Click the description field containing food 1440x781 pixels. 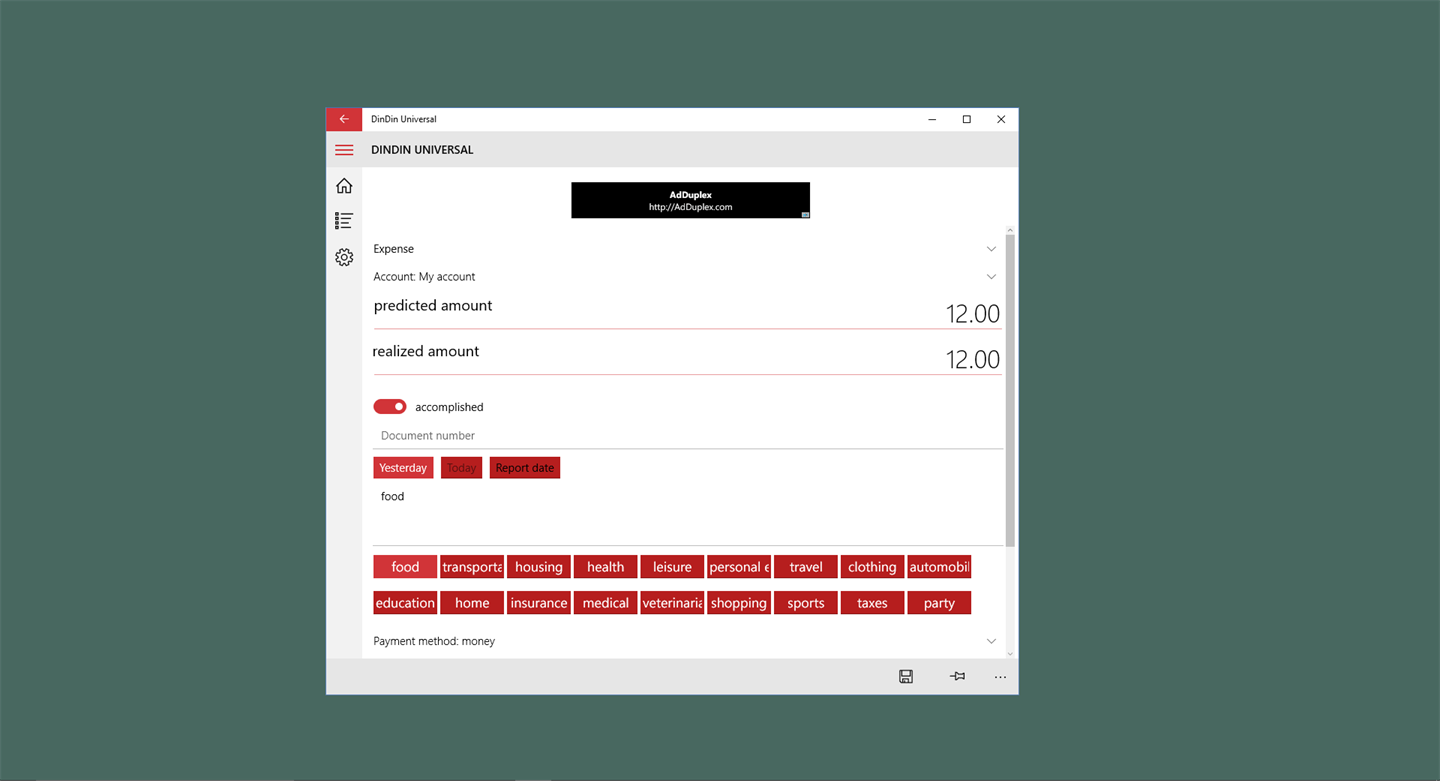click(688, 515)
